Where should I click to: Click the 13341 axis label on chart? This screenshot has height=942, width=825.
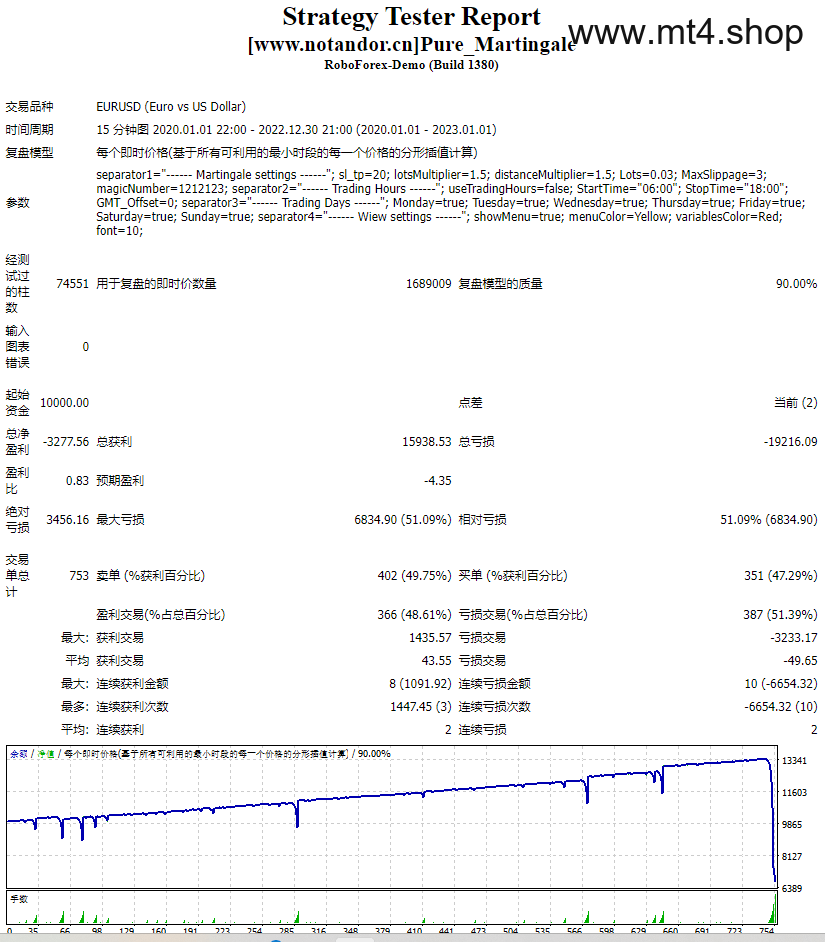794,761
